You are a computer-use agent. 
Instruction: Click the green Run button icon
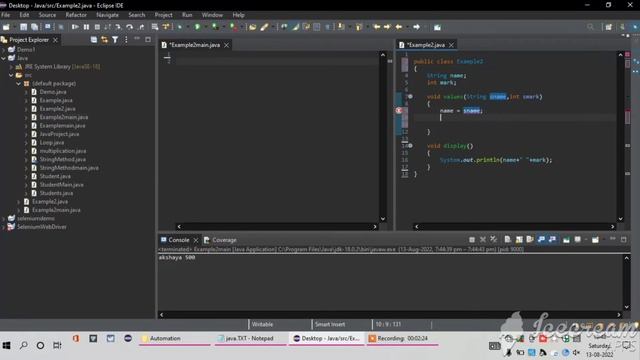point(197,27)
